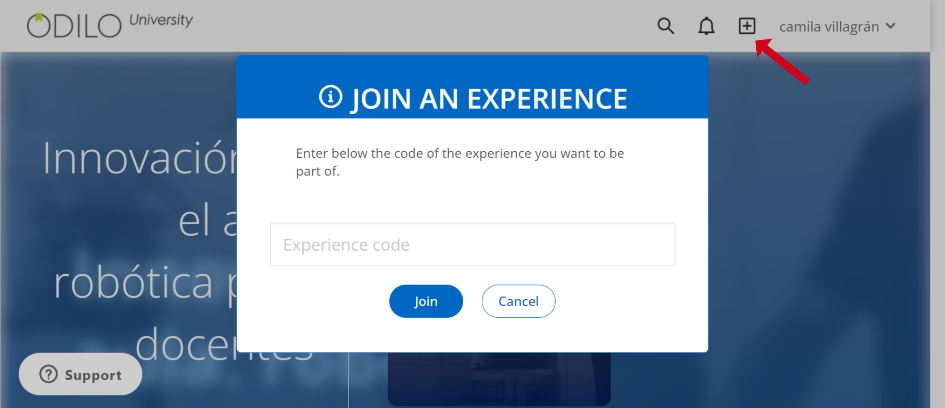
Task: Expand the chevron next to camila villagrán
Action: click(x=891, y=26)
